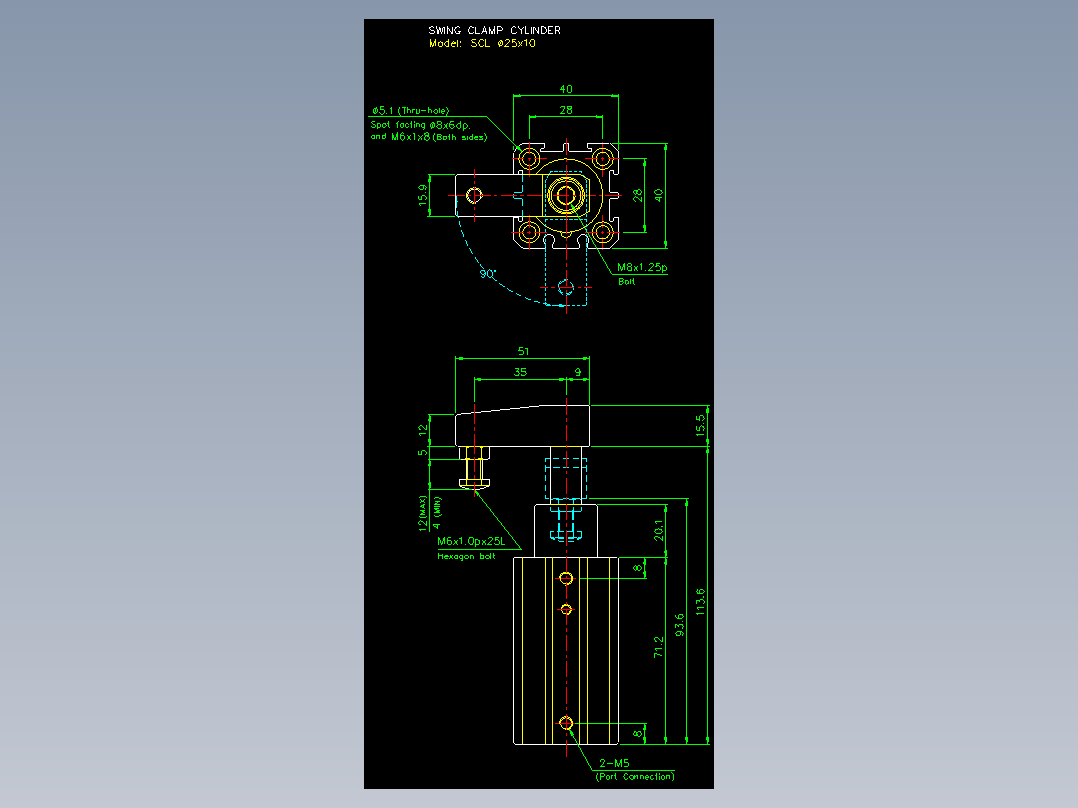Select the '93.6' dimension value

[x=679, y=625]
